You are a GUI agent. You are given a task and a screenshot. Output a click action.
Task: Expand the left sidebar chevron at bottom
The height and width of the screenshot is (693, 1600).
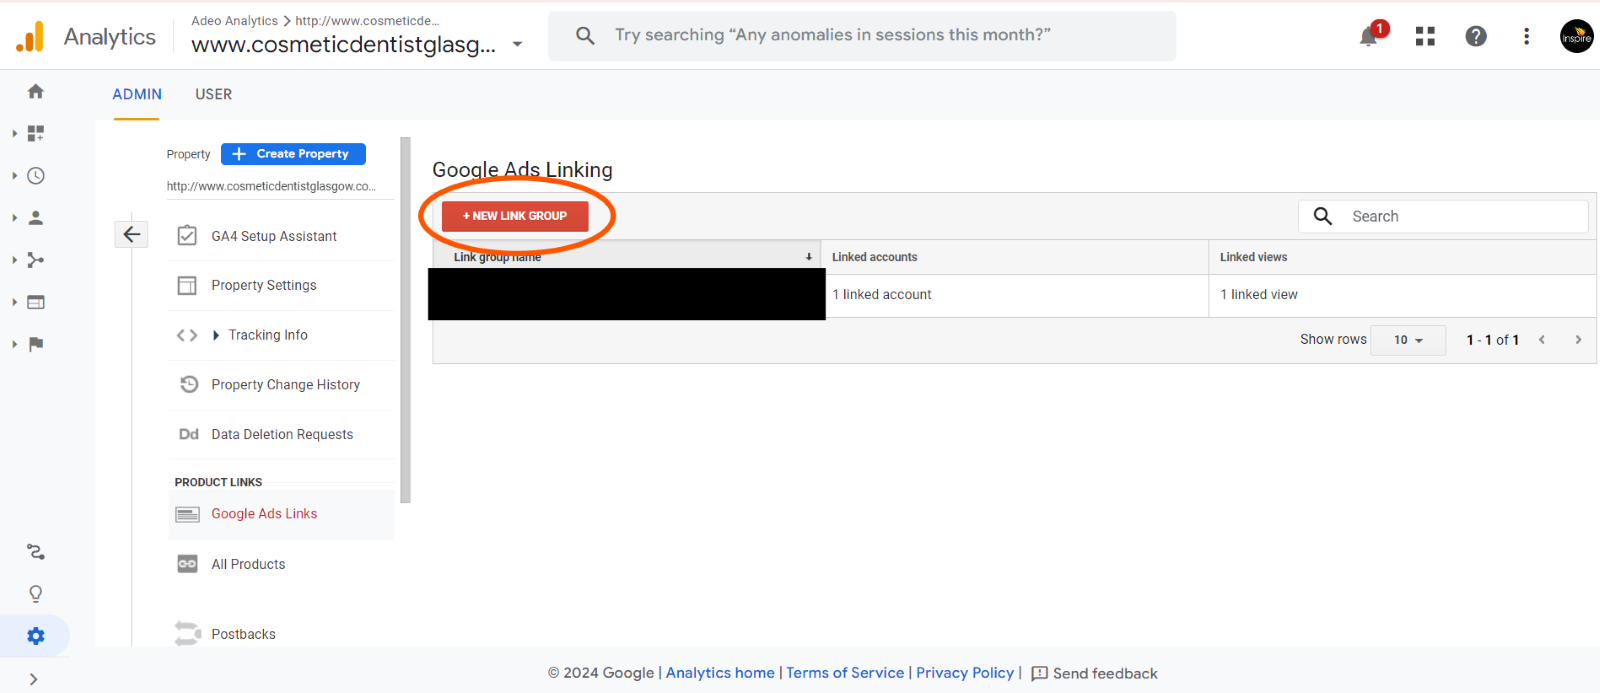tap(34, 679)
